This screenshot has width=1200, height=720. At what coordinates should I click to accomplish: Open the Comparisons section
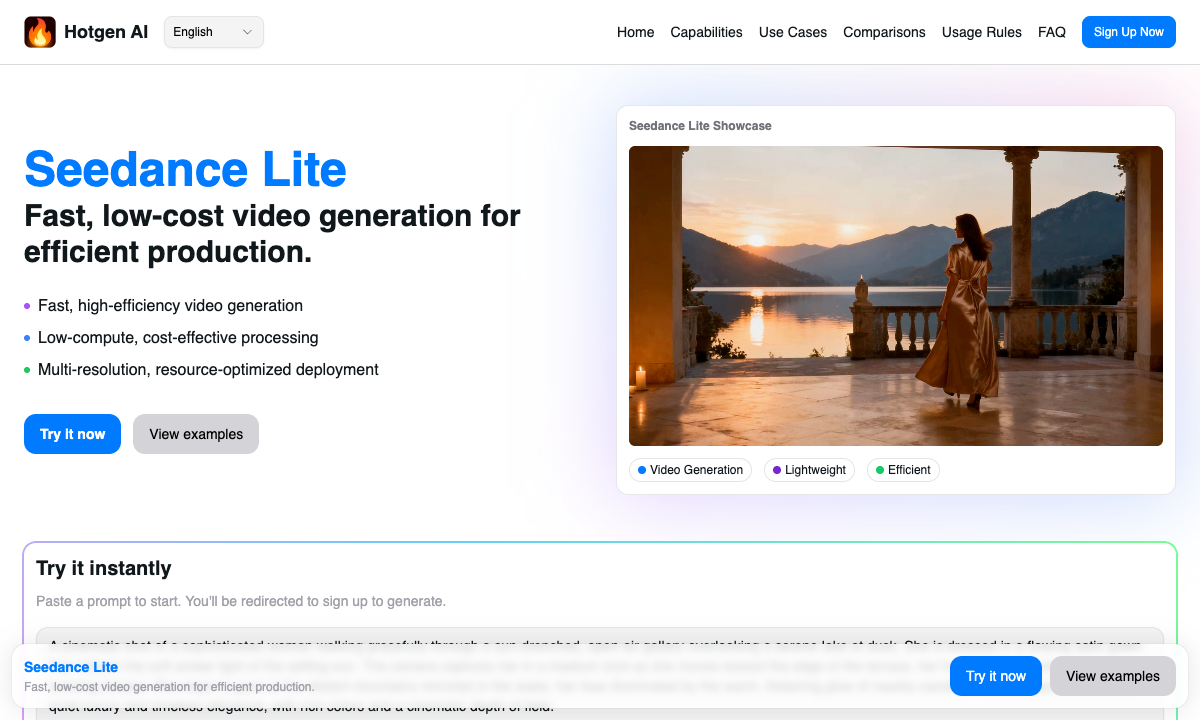884,32
